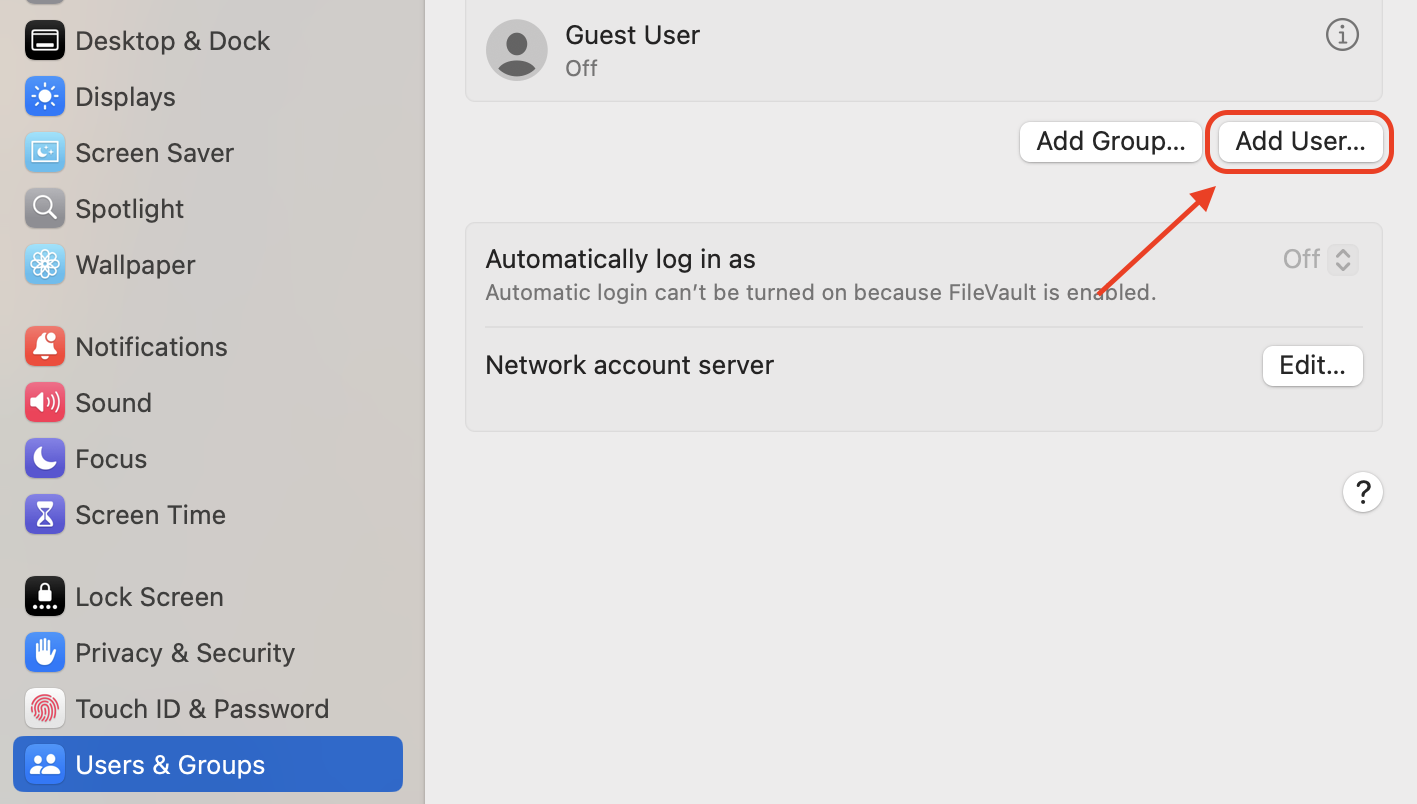Open Spotlight settings
The height and width of the screenshot is (804, 1417).
[x=128, y=208]
